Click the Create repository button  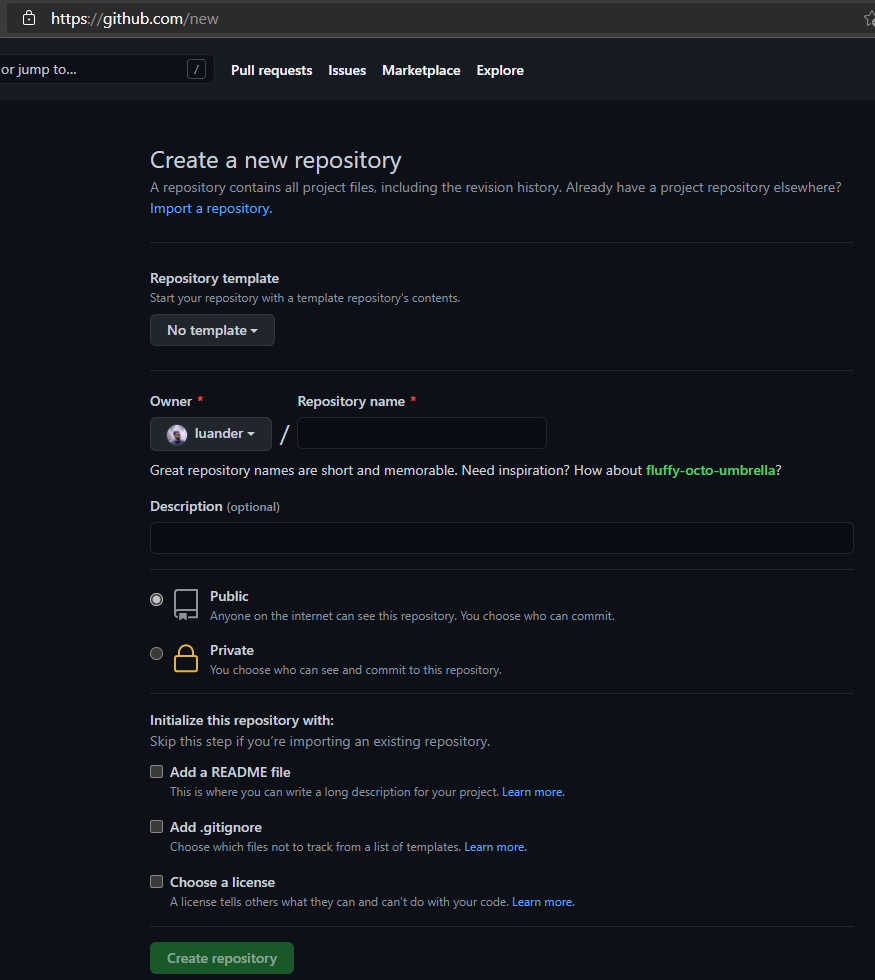coord(221,957)
